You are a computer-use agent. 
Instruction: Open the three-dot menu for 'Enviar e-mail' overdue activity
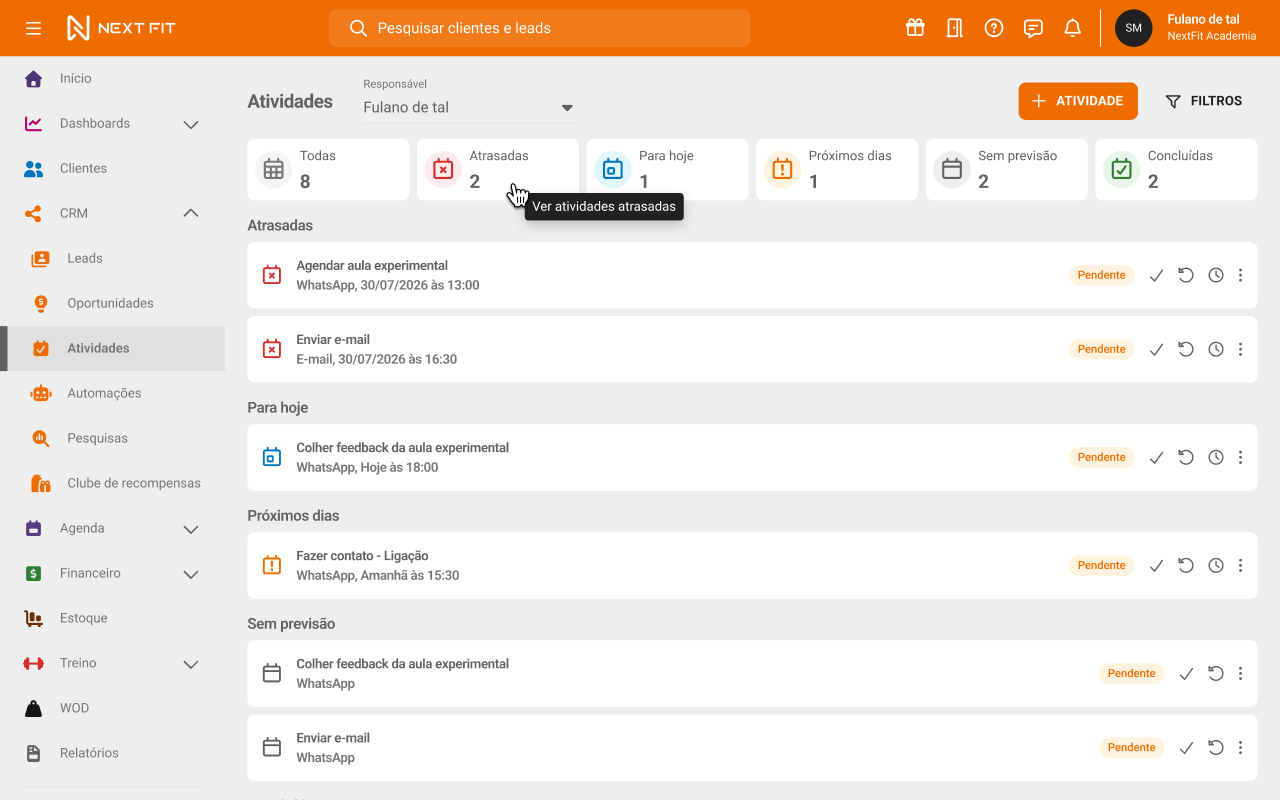pos(1240,349)
